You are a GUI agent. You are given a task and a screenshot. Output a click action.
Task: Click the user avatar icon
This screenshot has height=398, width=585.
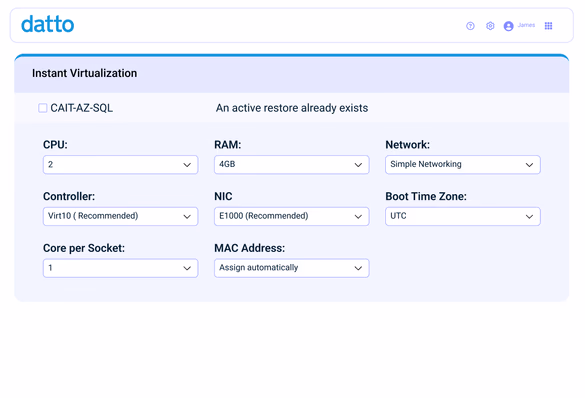click(x=508, y=26)
